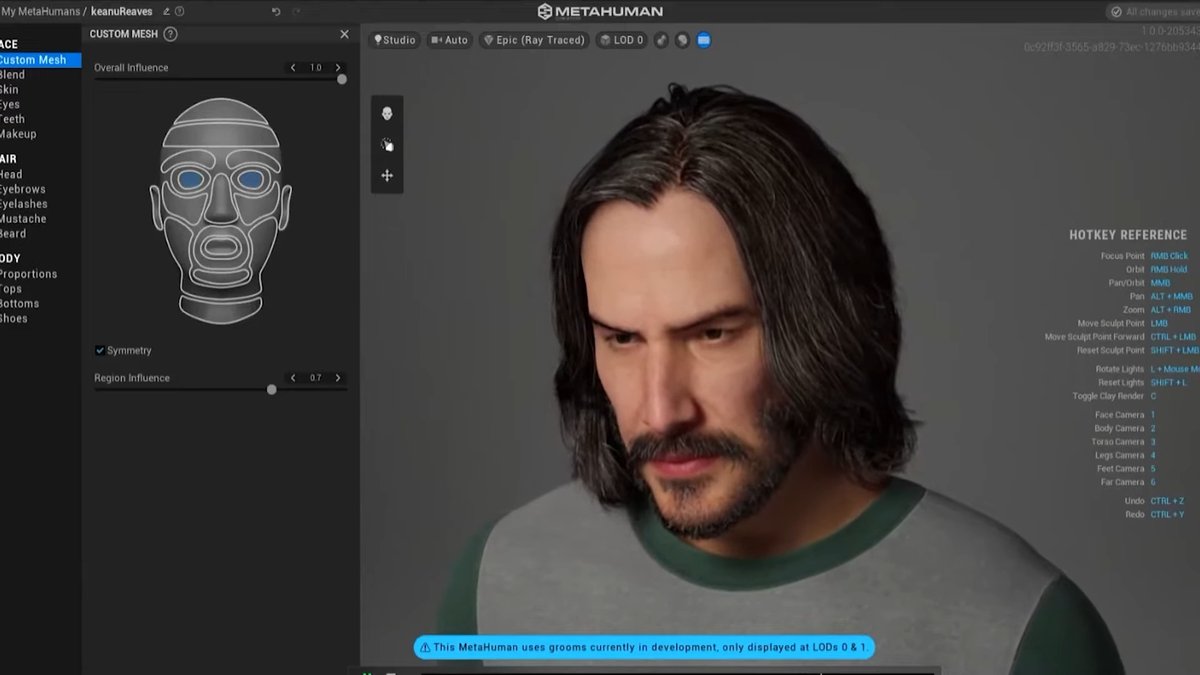Click the blue hotkey reference icon
Viewport: 1200px width, 675px height.
click(704, 40)
